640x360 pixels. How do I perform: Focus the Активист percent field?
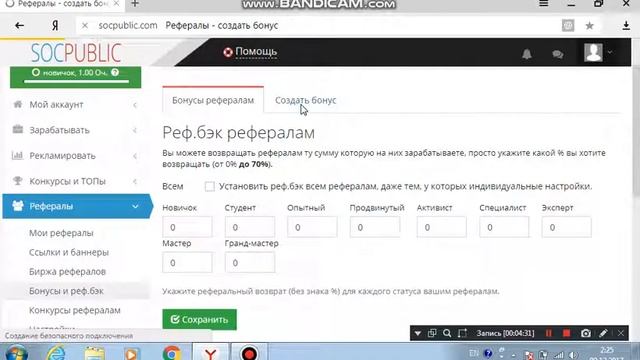441,227
